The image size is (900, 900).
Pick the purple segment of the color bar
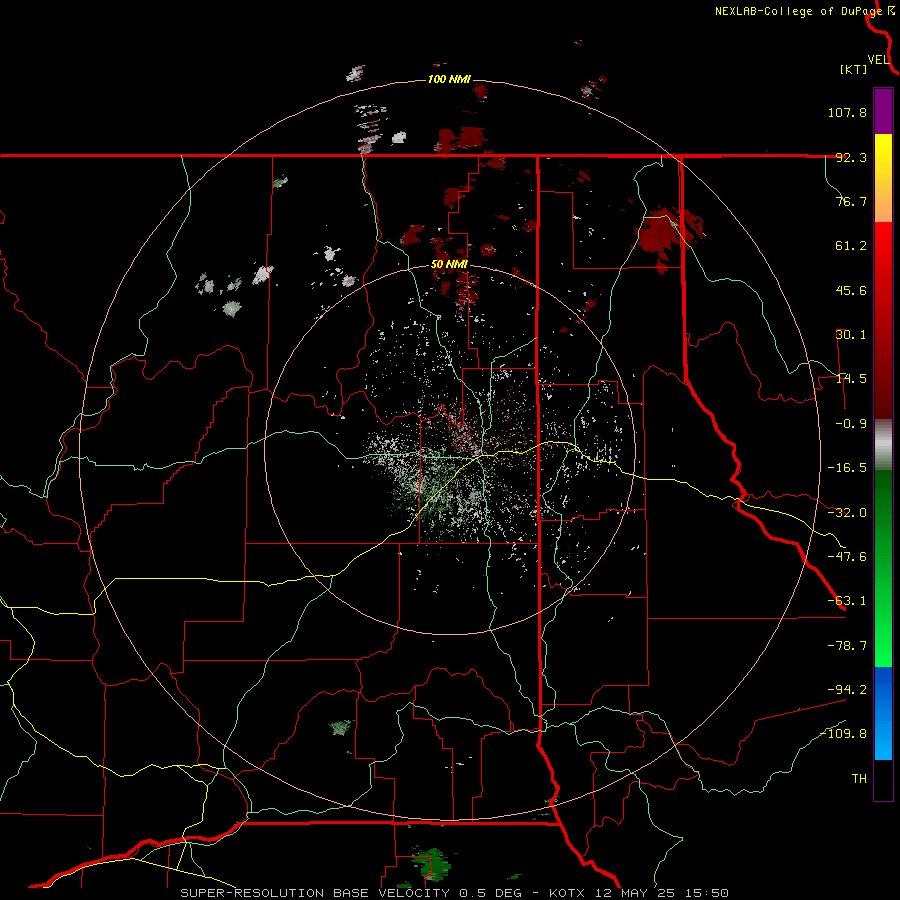tap(883, 111)
